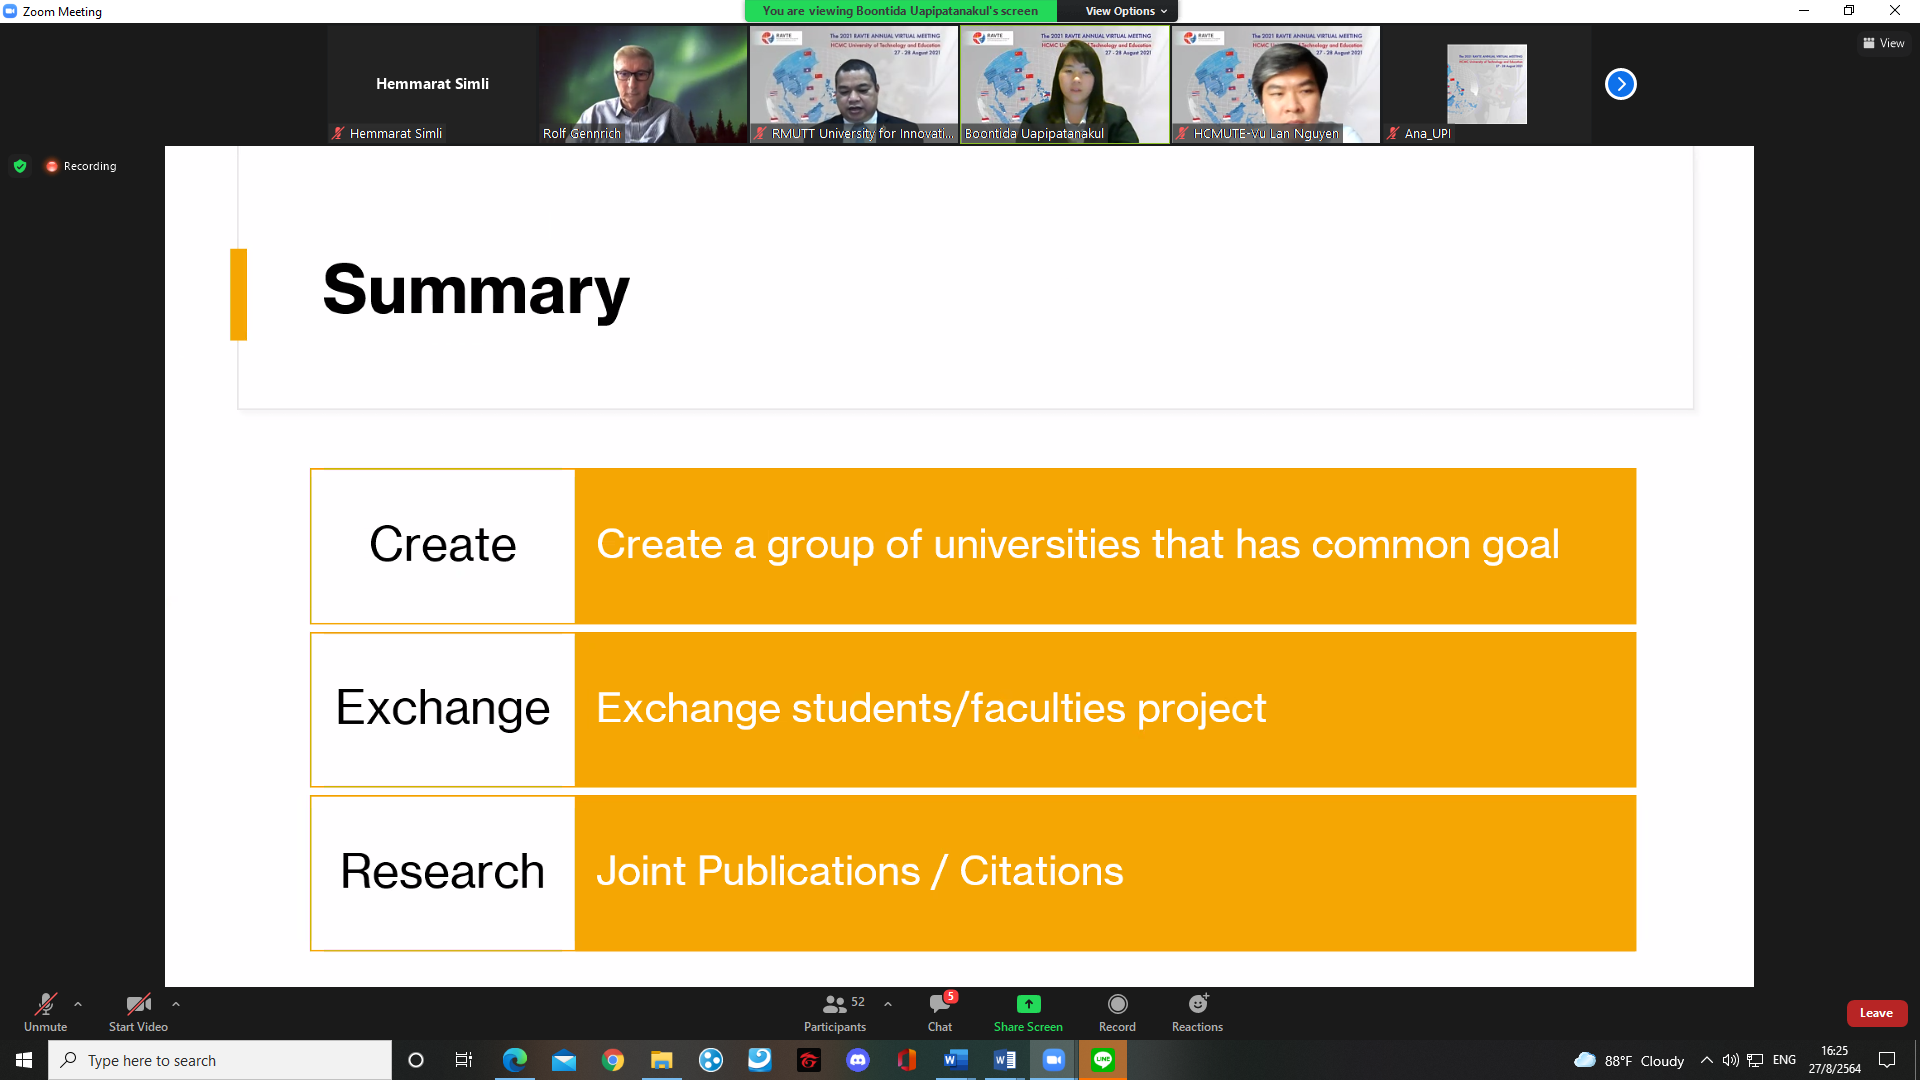Open the Chat panel
1920x1080 pixels.
(940, 1012)
